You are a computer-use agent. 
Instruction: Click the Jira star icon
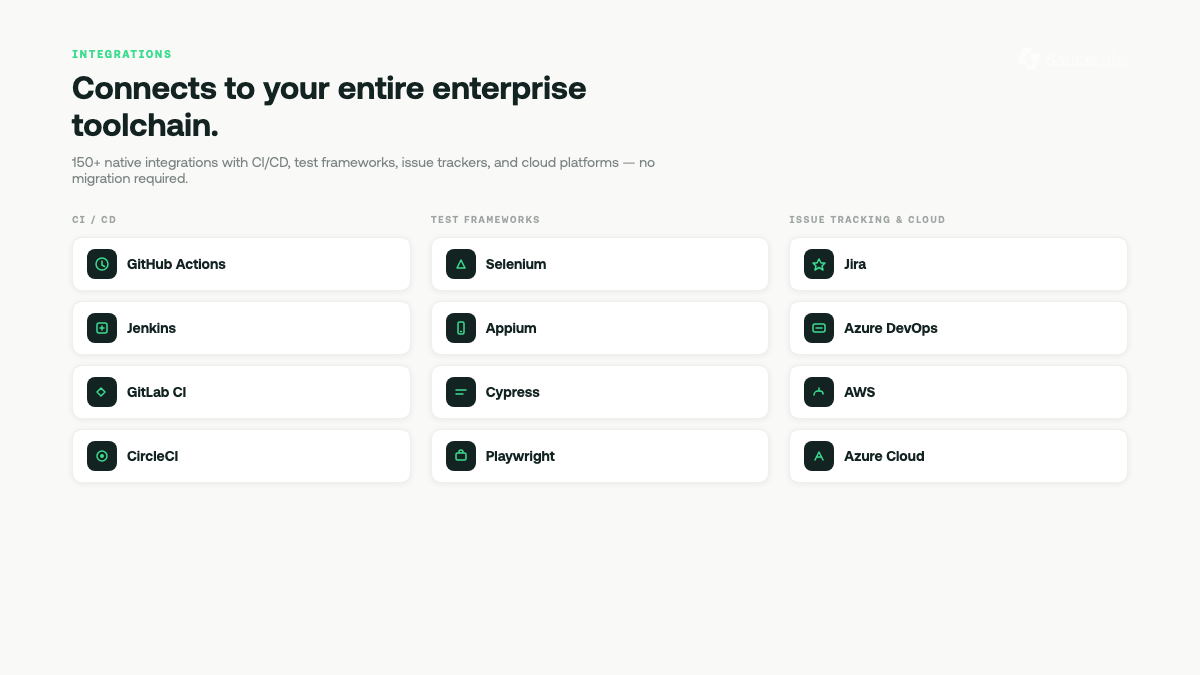[x=819, y=264]
